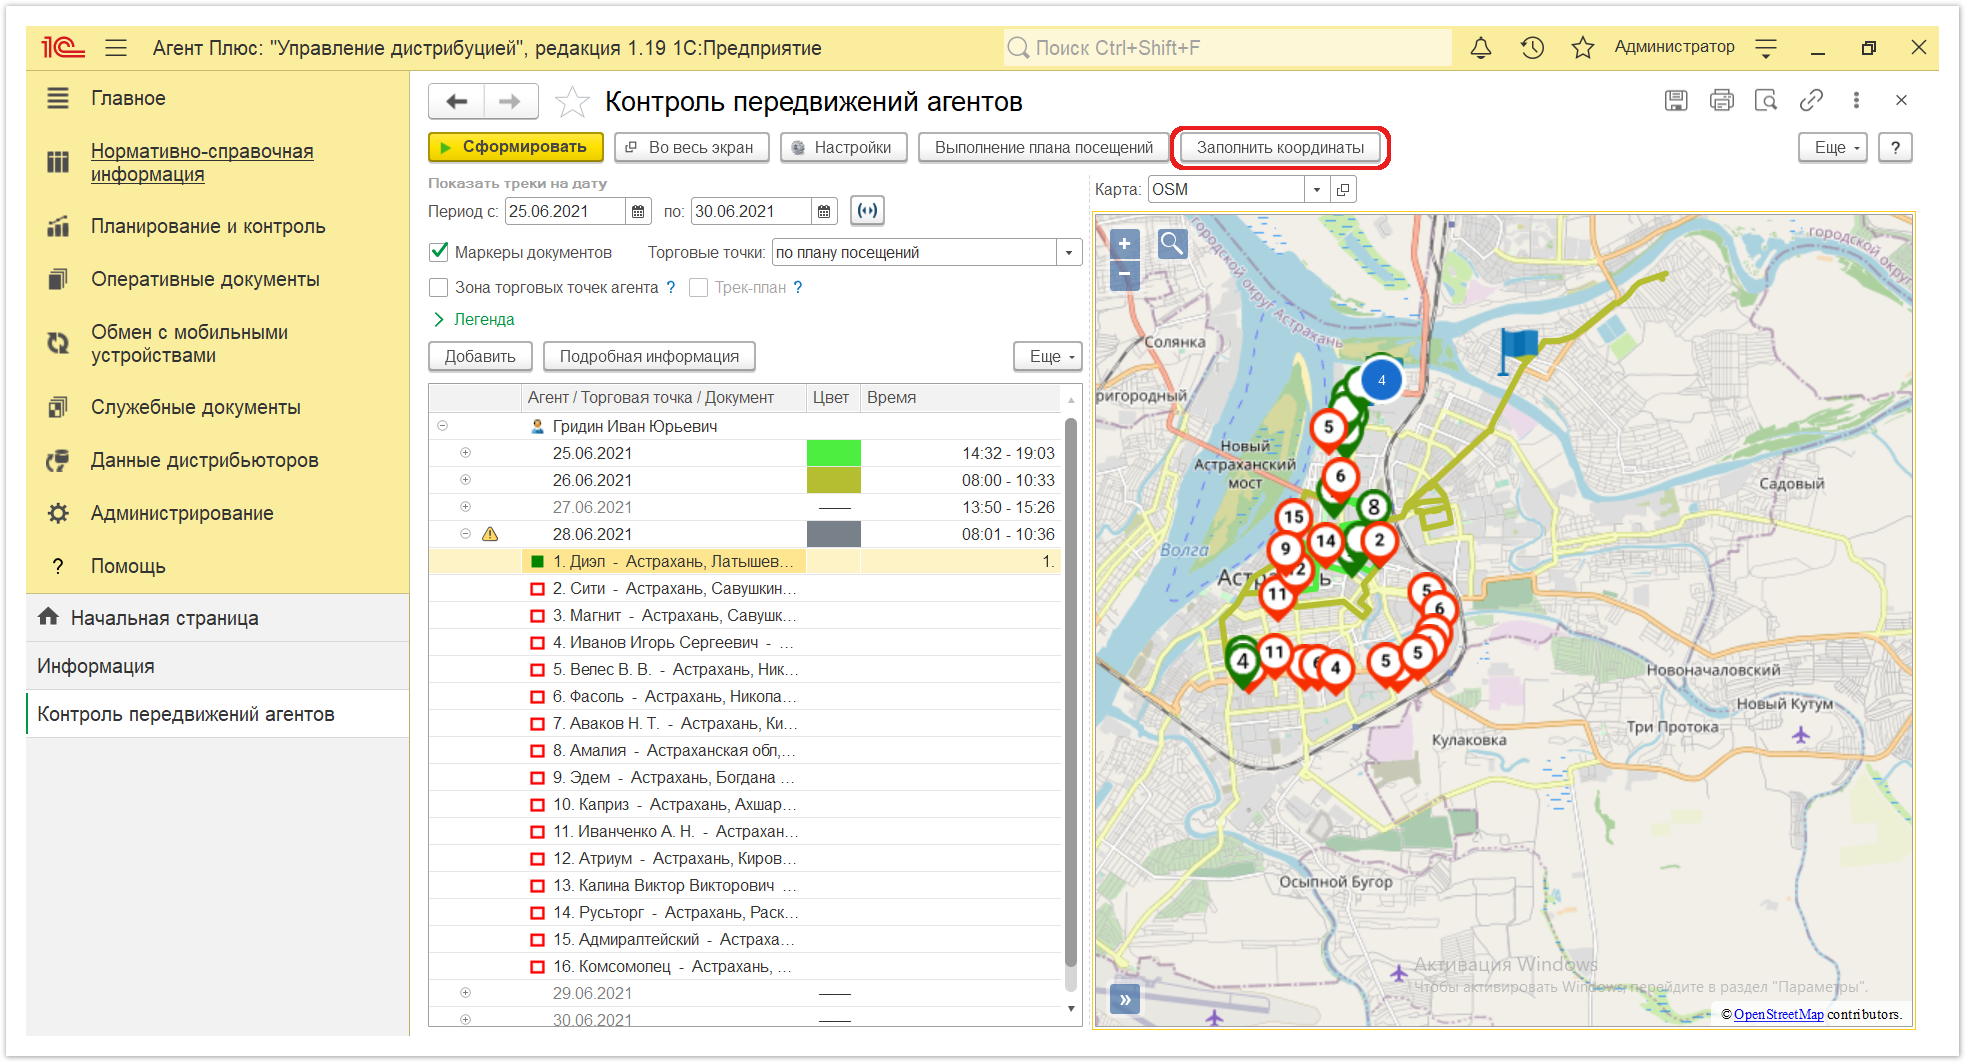Open the top-right Еще dropdown
This screenshot has height=1062, width=1965.
pos(1833,147)
